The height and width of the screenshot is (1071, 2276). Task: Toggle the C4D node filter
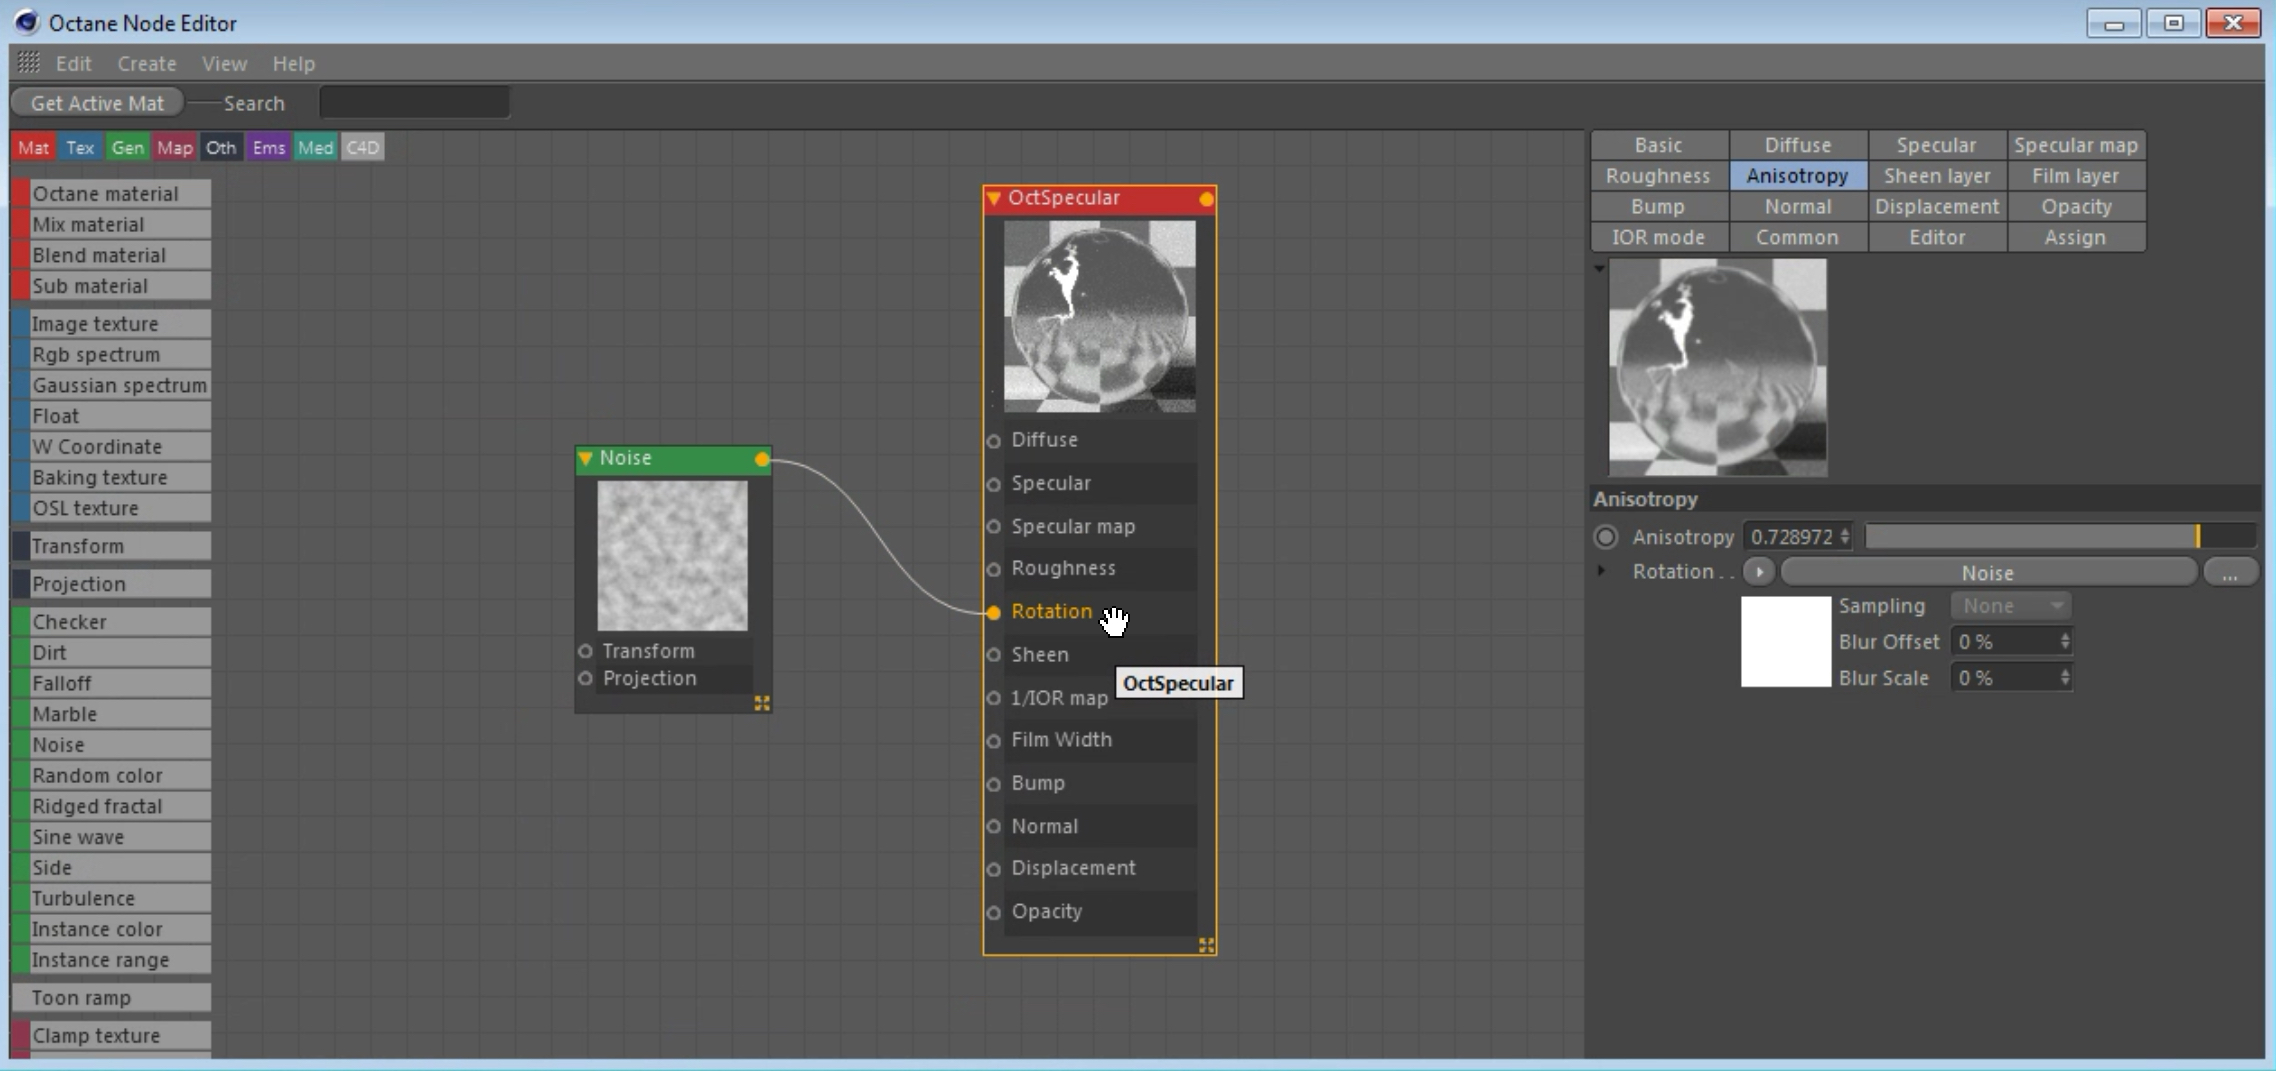(363, 148)
